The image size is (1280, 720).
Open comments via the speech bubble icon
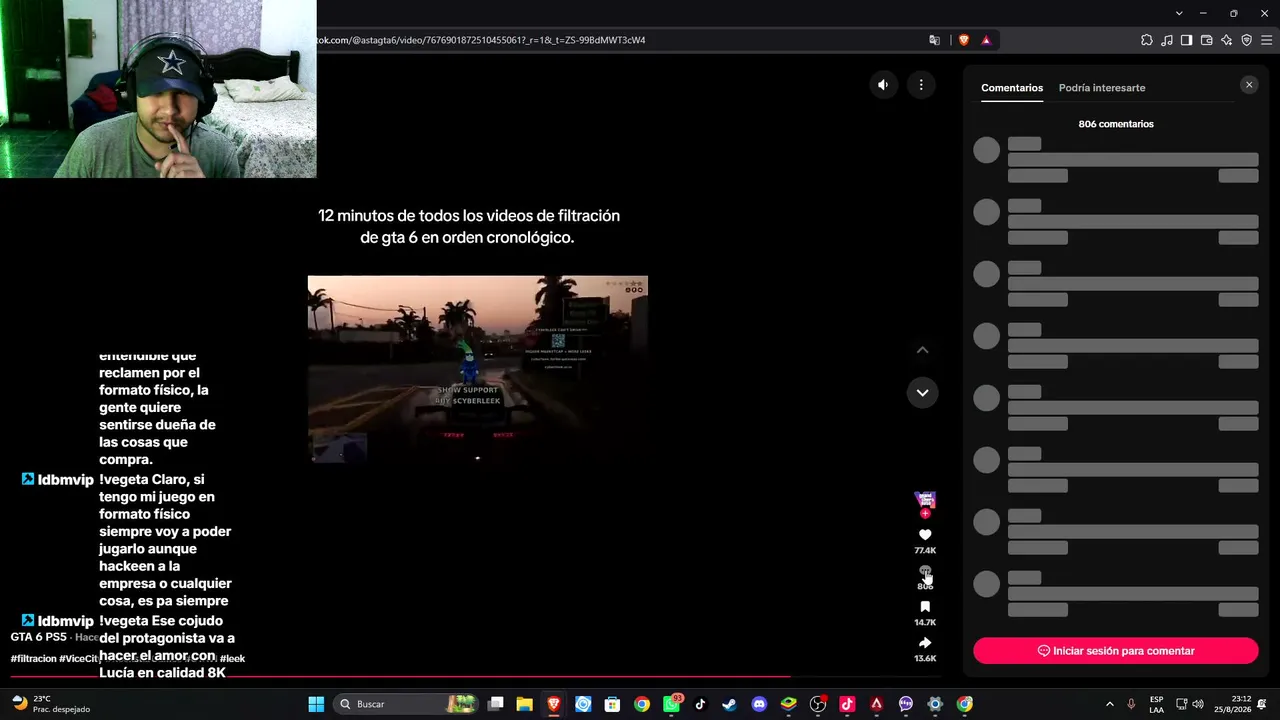point(925,572)
